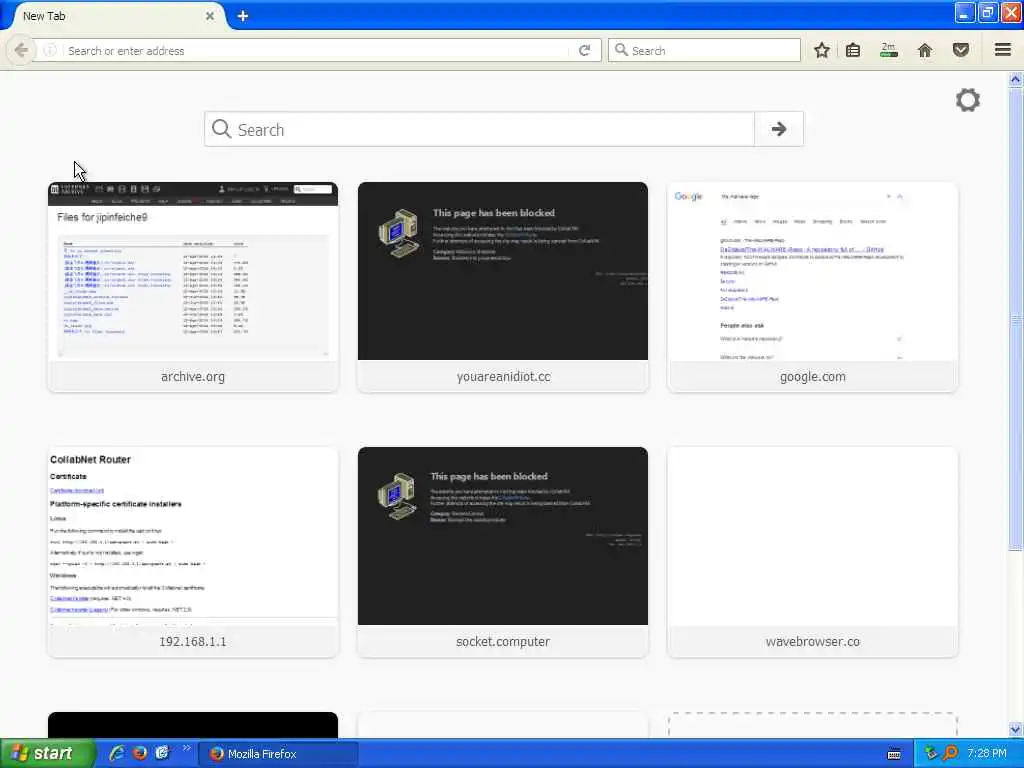Open the downloads progress indicator (2m)

(889, 50)
